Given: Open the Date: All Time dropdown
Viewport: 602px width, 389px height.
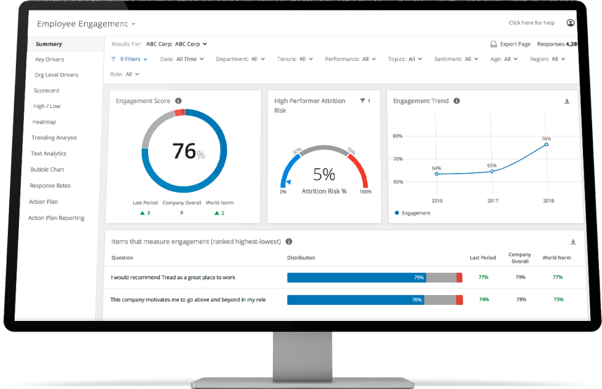Looking at the screenshot, I should [182, 59].
